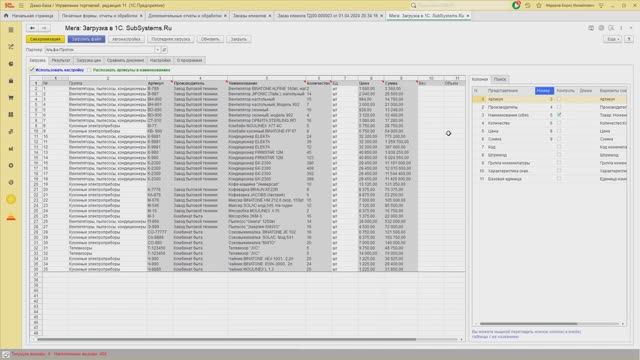
Task: Select the Номер column header in columns panel
Action: [544, 91]
